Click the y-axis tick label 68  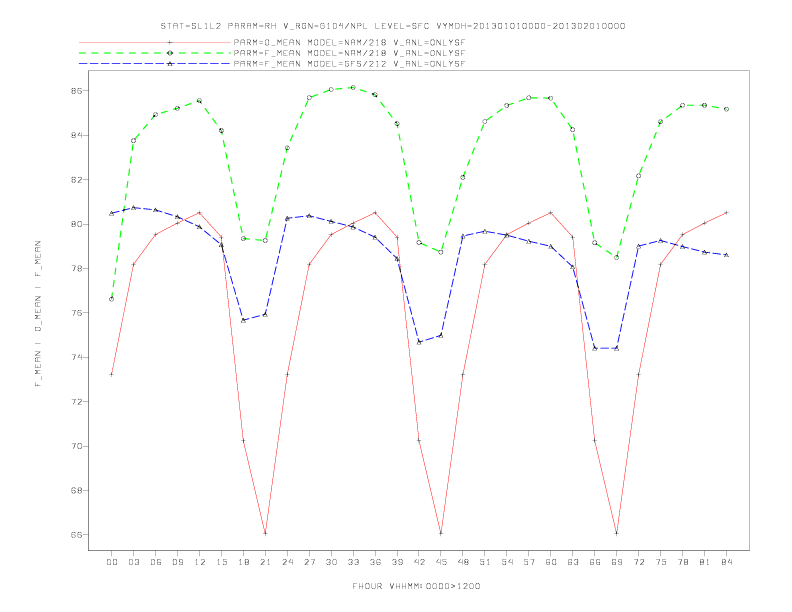(77, 490)
